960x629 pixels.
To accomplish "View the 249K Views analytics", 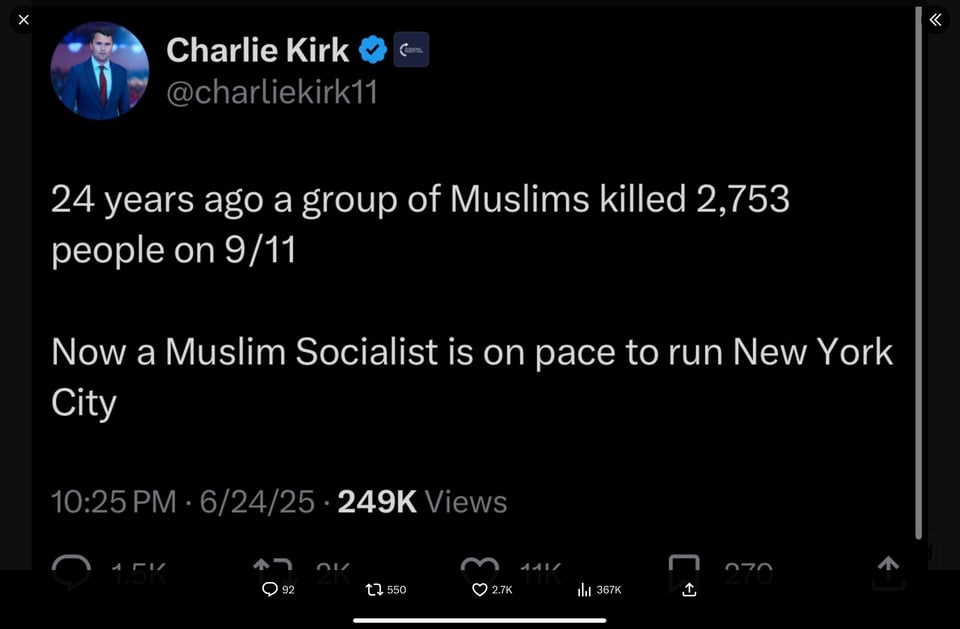I will [422, 501].
